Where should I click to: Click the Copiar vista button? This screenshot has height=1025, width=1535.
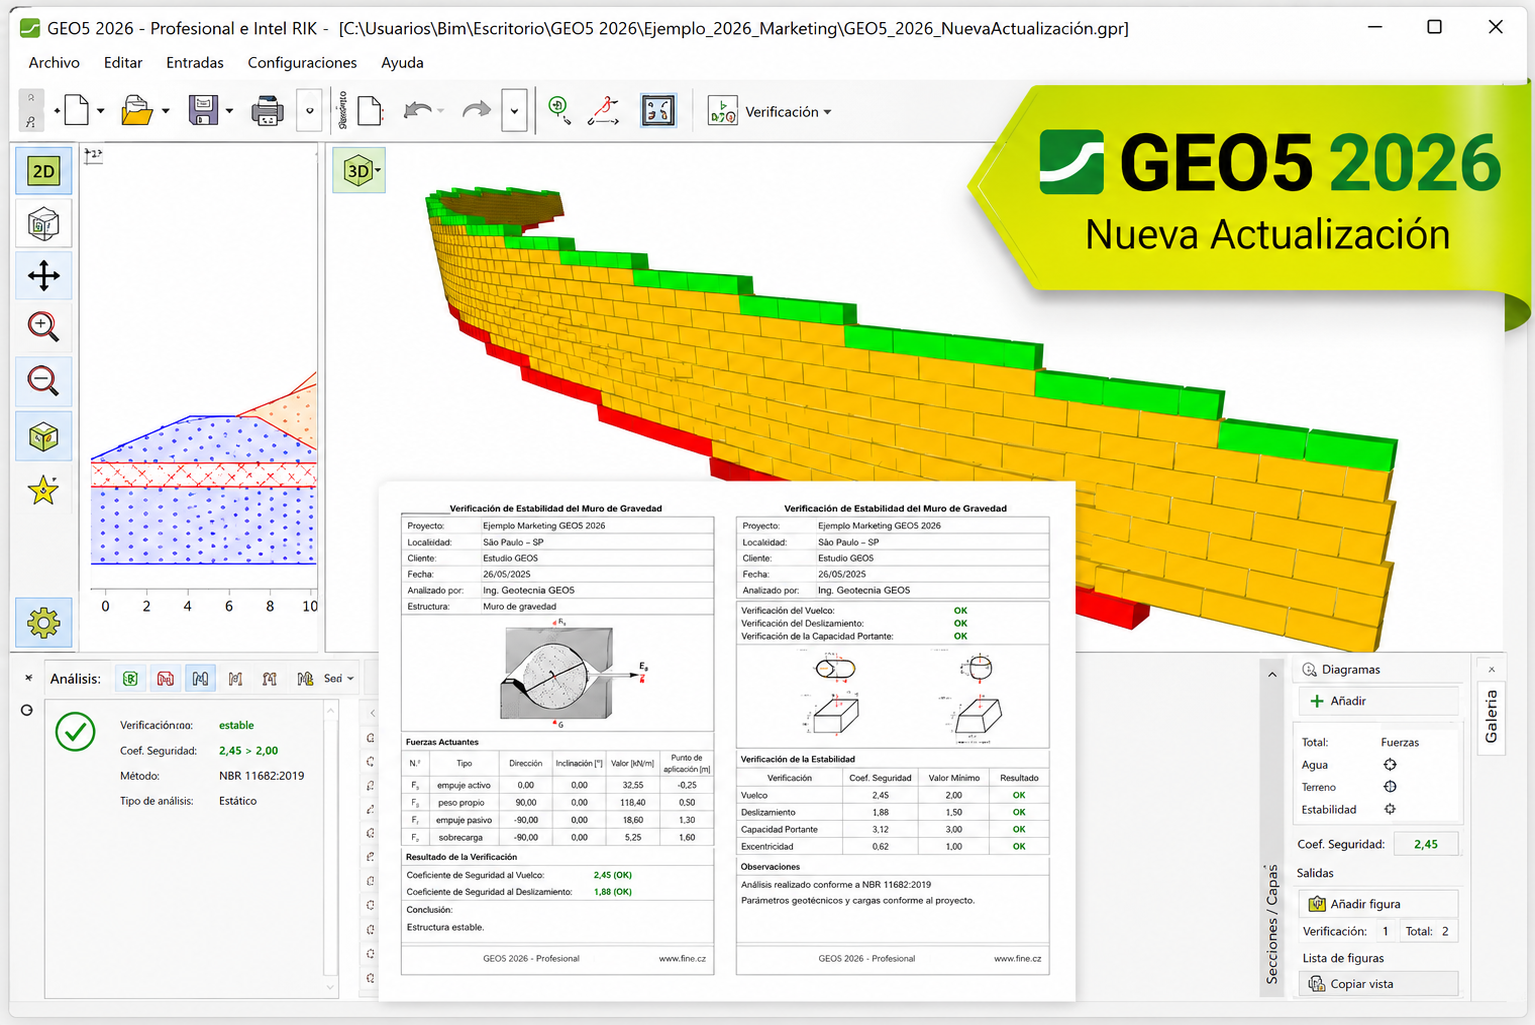pyautogui.click(x=1378, y=984)
